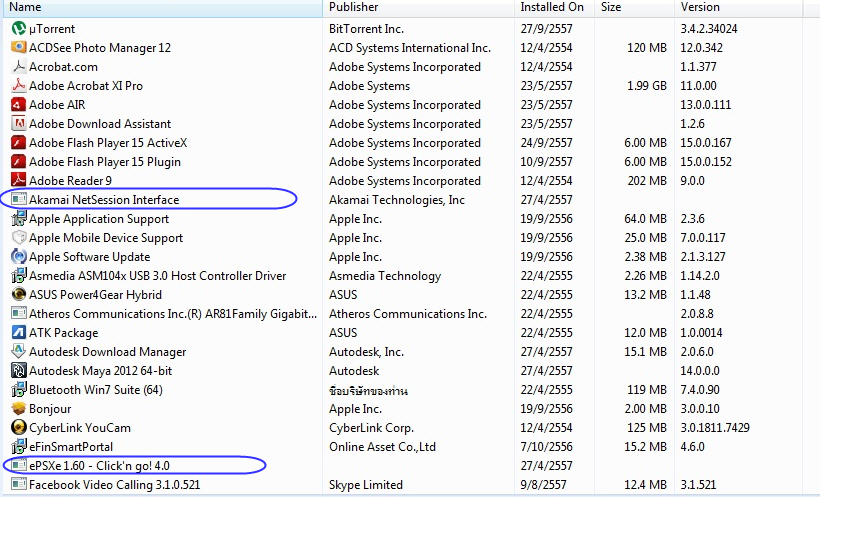Click the Bonjour package icon

(x=19, y=409)
